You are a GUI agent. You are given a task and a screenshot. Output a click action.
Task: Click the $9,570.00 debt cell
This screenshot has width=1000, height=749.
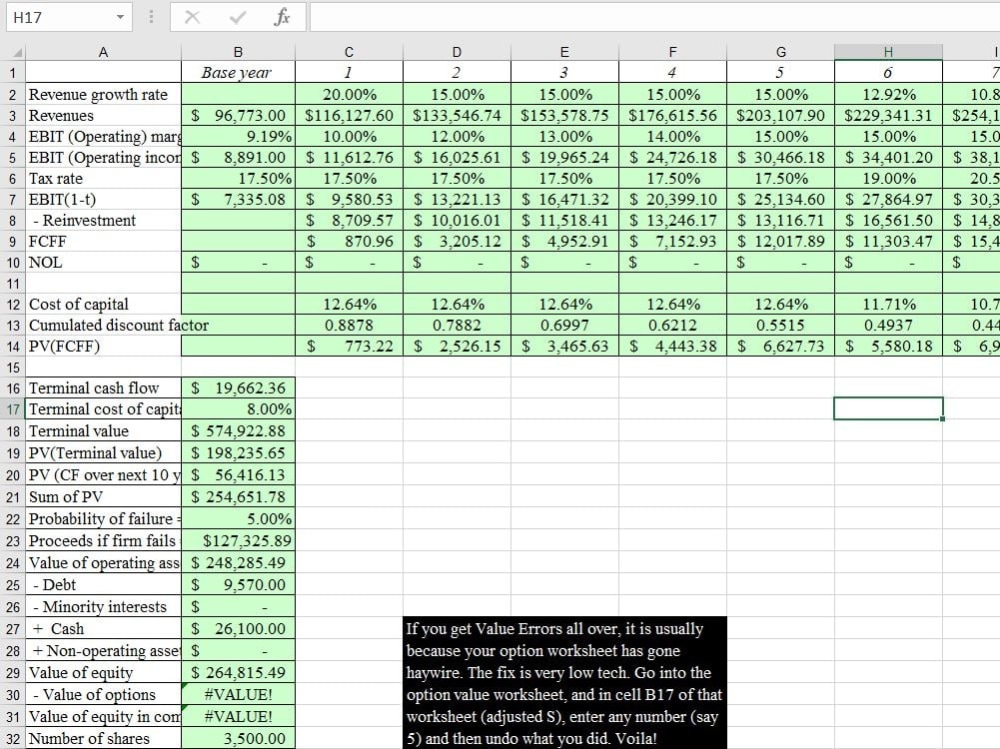pos(238,584)
